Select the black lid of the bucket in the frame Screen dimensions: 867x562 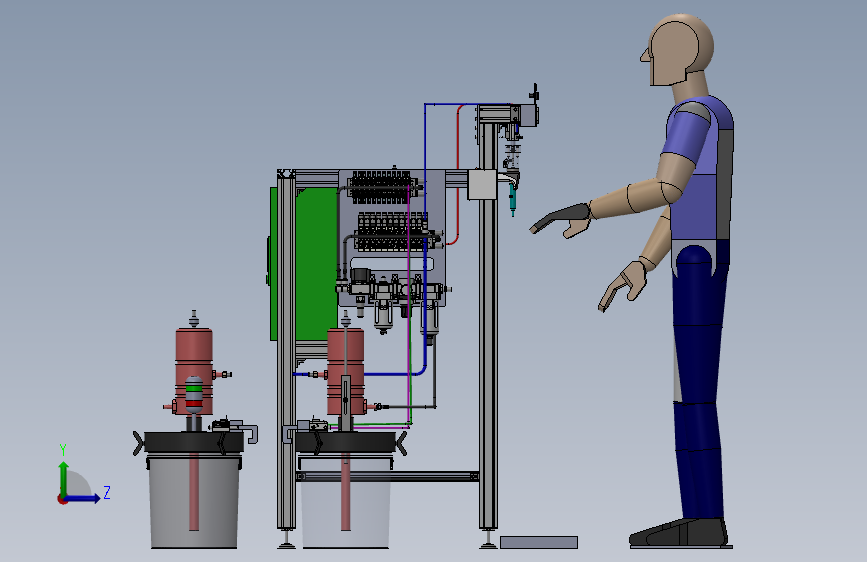[x=346, y=443]
